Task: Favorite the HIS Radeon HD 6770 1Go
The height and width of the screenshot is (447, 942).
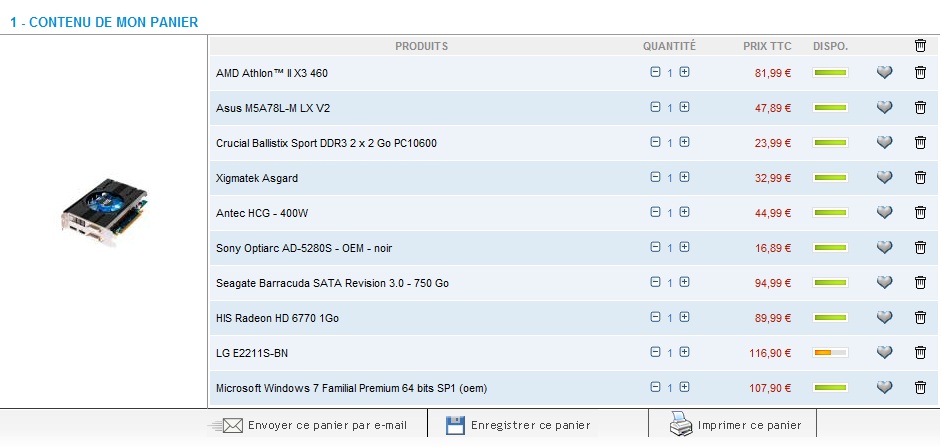Action: [x=884, y=318]
